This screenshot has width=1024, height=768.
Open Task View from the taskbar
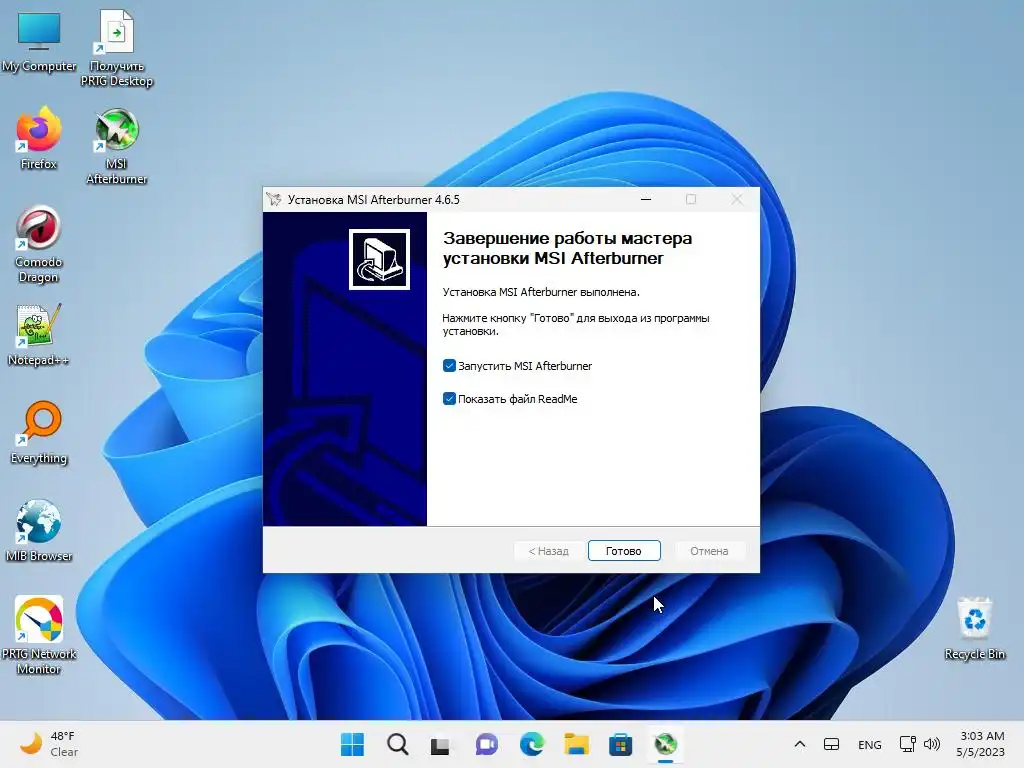pyautogui.click(x=441, y=744)
